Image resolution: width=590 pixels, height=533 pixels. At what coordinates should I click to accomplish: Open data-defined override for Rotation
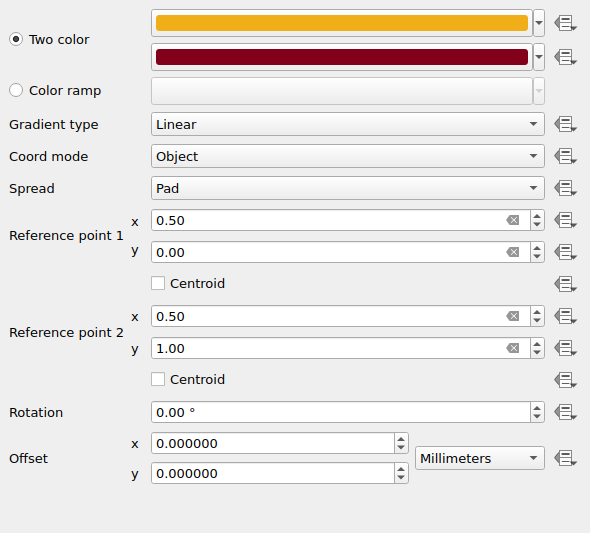click(x=565, y=412)
